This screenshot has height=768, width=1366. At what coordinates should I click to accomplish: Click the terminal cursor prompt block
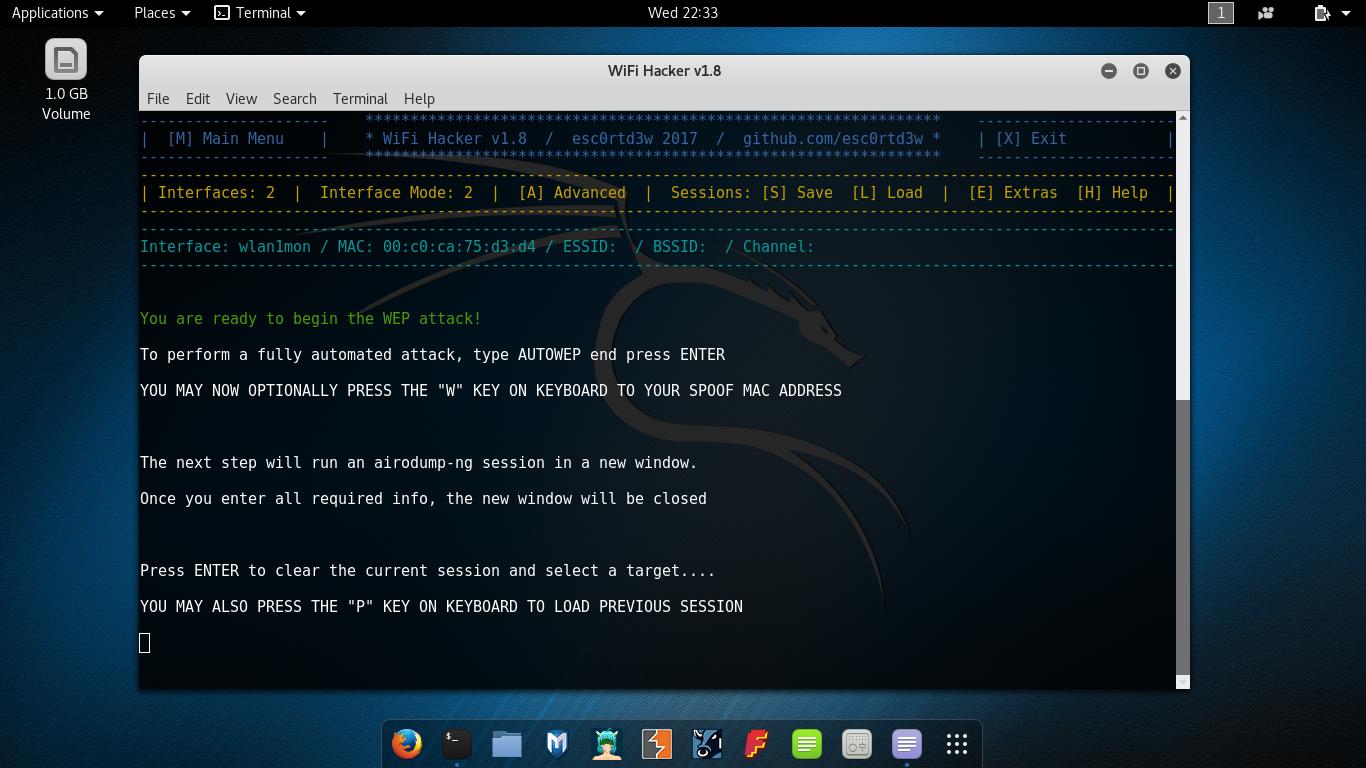click(x=145, y=643)
